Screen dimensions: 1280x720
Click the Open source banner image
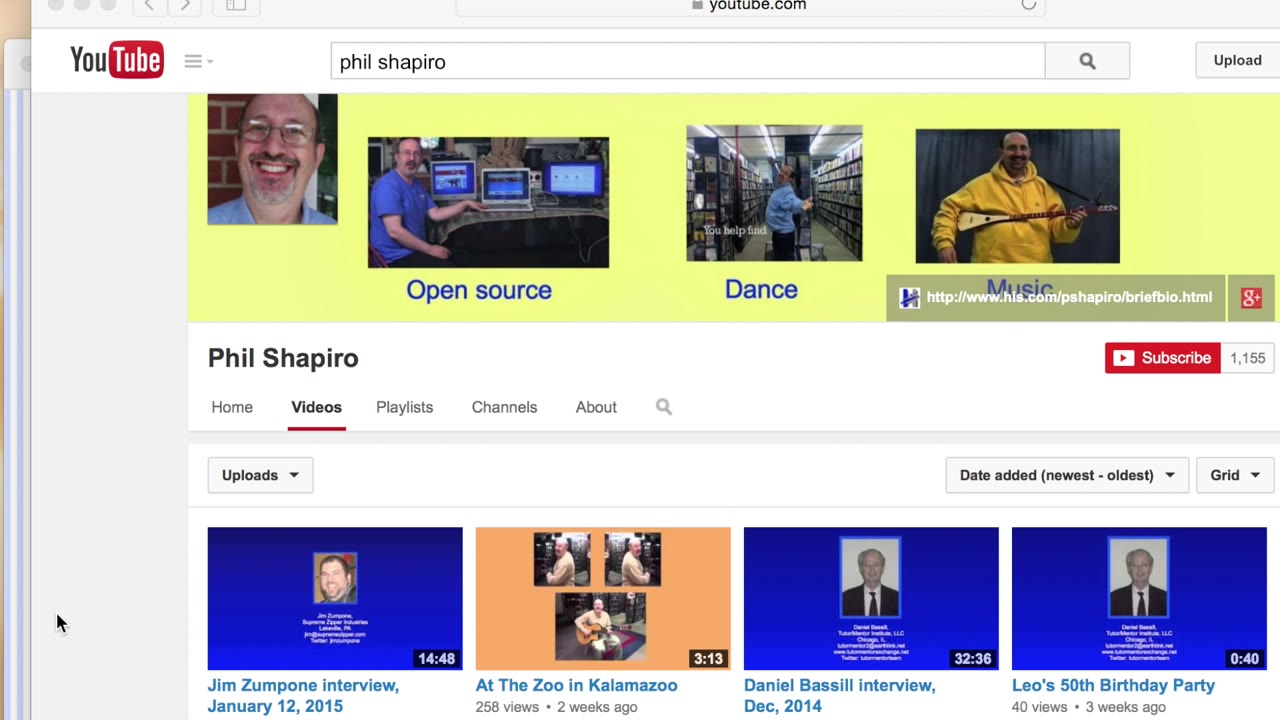(x=488, y=202)
